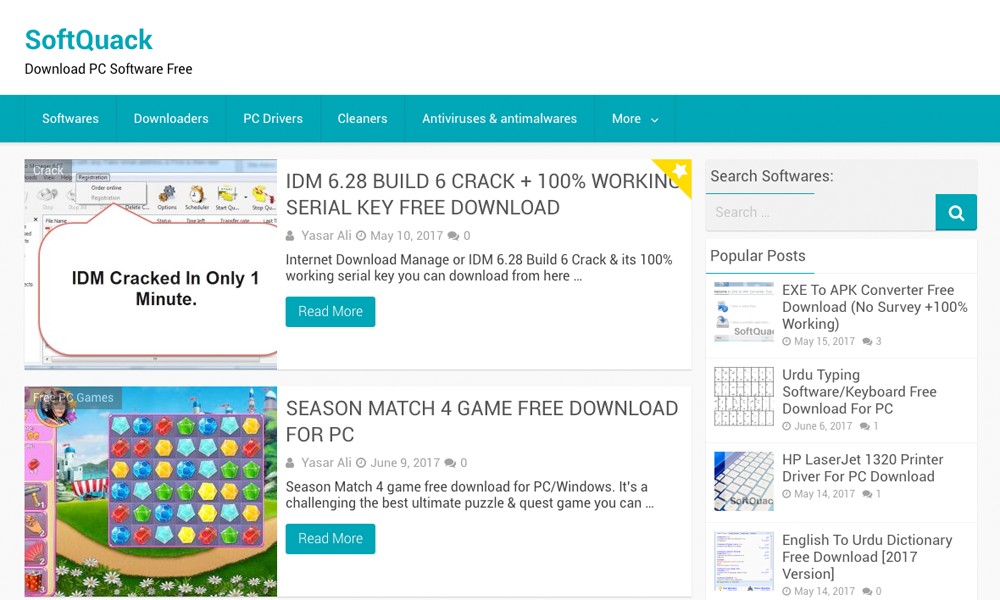The image size is (1000, 600).
Task: Open English To Urdu Dictionary post link
Action: tap(866, 556)
